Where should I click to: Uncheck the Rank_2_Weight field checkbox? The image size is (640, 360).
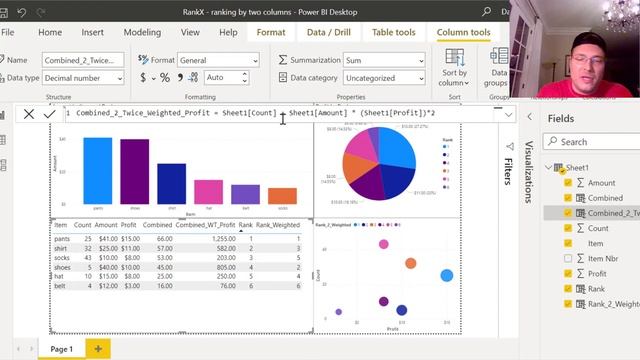coord(568,304)
